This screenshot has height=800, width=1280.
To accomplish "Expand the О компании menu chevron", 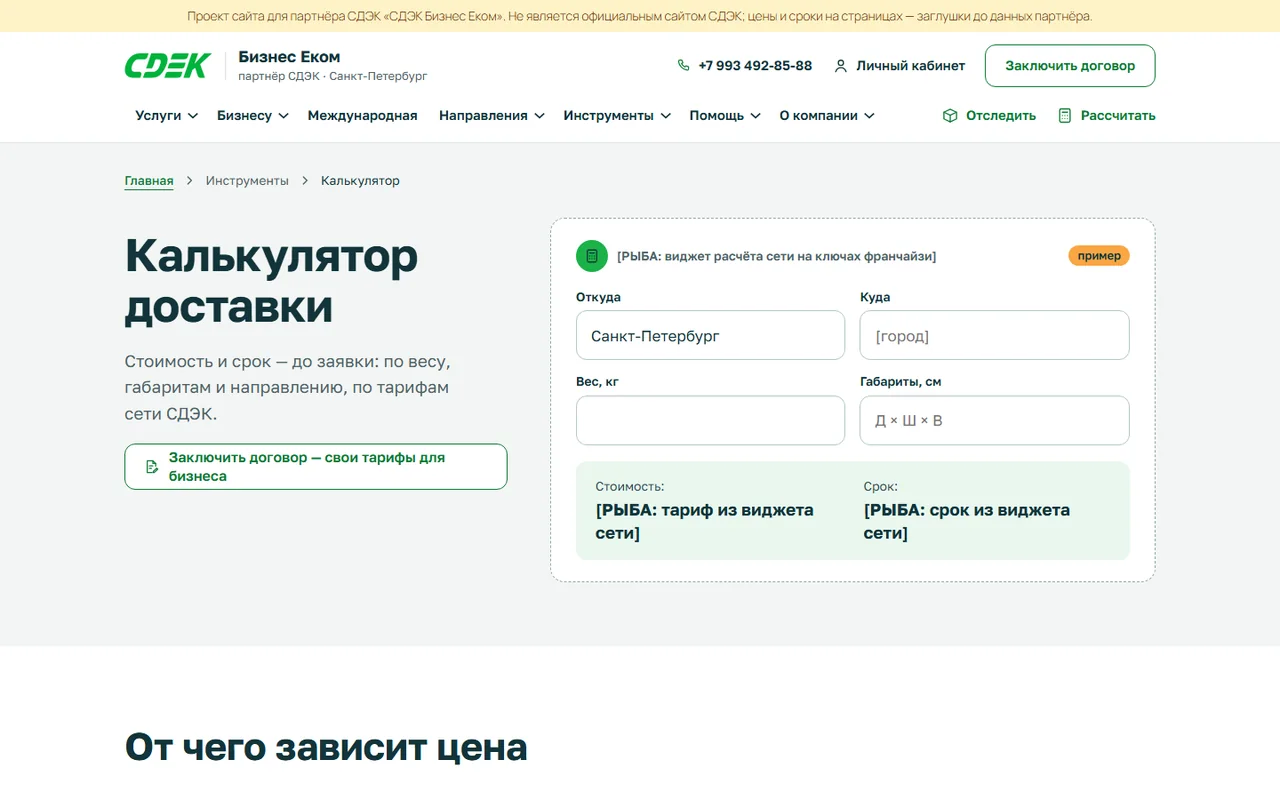I will [869, 116].
